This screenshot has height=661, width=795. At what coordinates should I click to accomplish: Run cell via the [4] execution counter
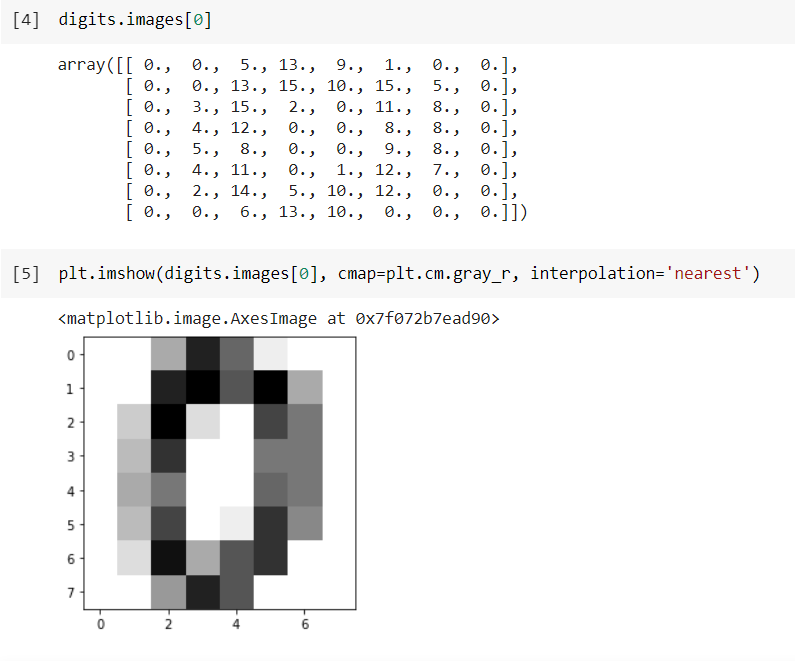click(26, 20)
